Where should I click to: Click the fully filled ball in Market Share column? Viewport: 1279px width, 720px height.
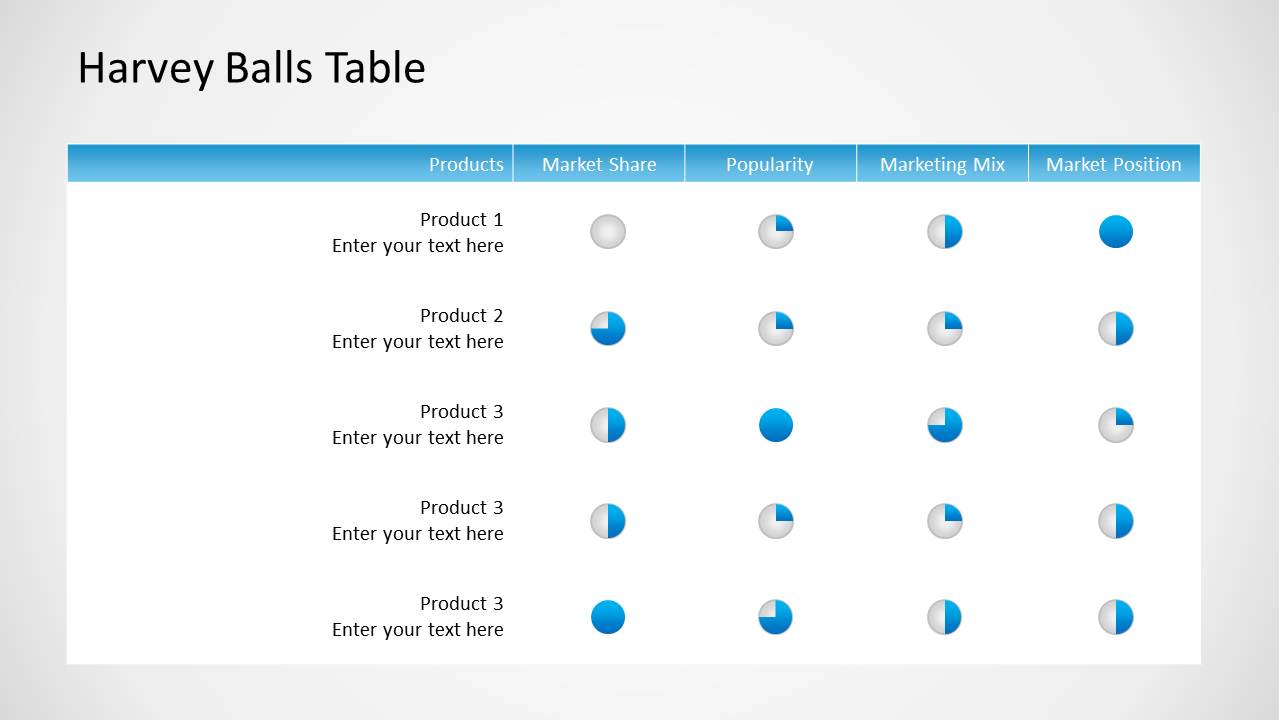coord(608,617)
